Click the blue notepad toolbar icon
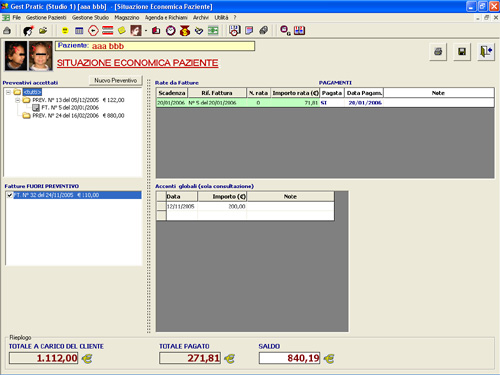Image resolution: width=500 pixels, height=375 pixels. [249, 31]
